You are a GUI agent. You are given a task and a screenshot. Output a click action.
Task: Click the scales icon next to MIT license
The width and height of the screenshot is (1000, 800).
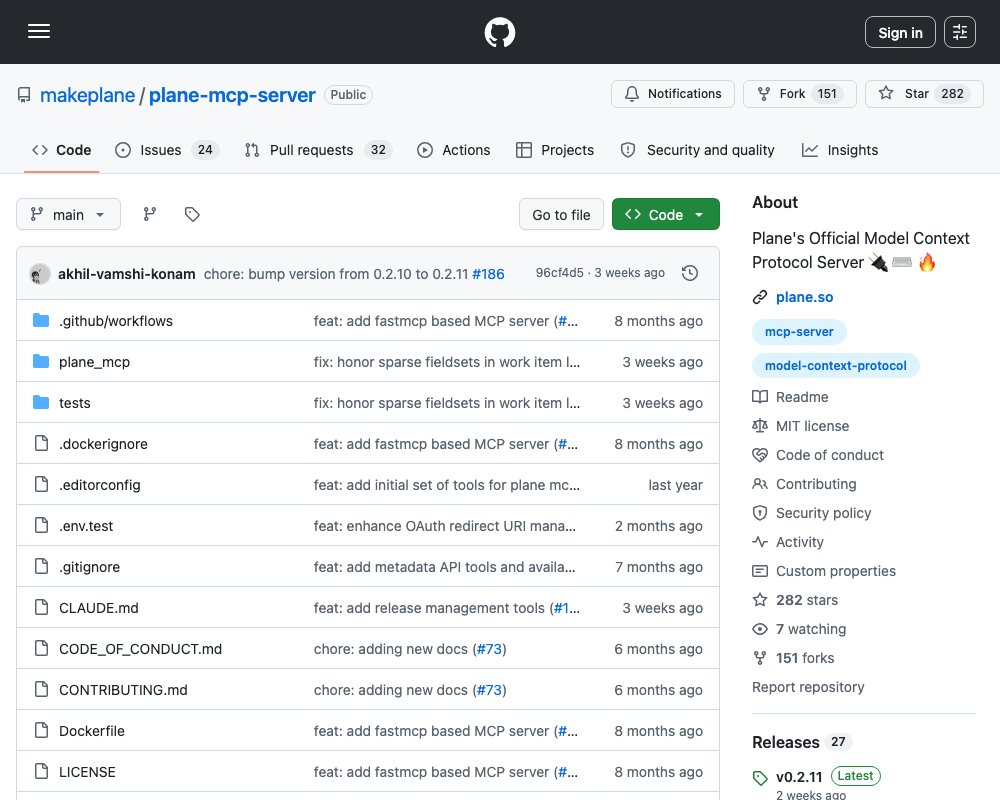tap(760, 426)
